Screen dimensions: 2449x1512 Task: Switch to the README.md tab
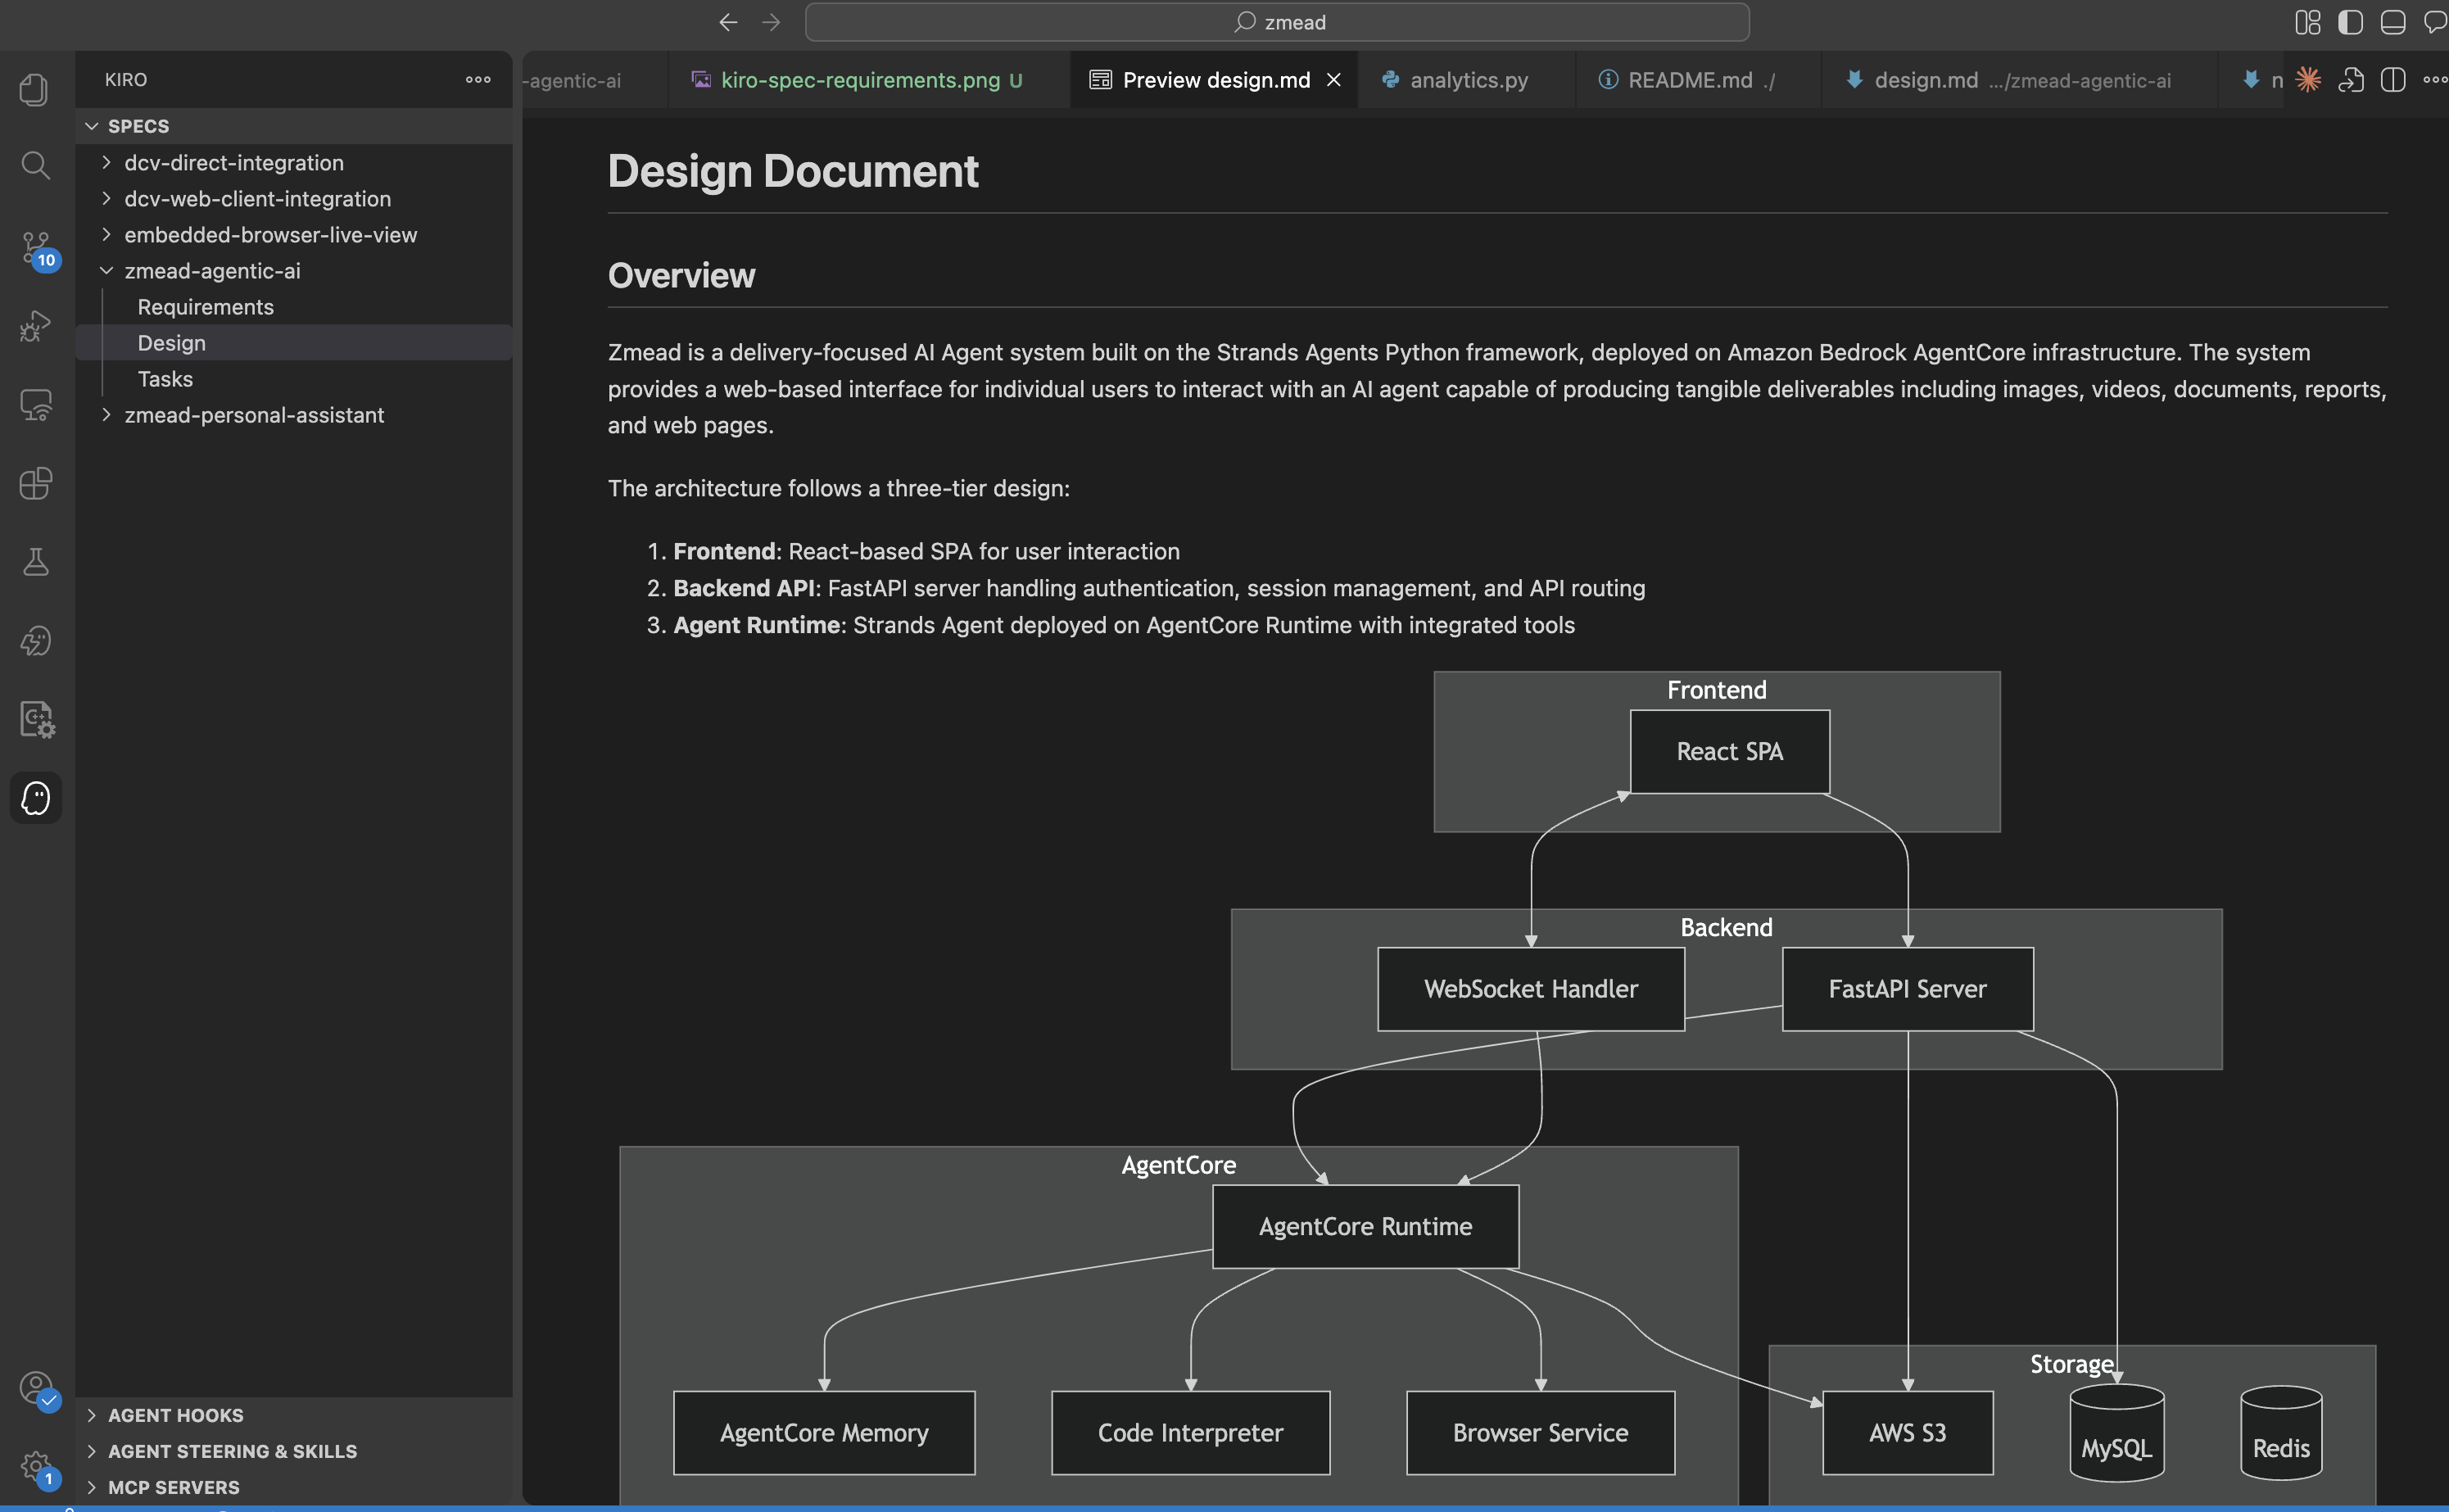click(1690, 80)
